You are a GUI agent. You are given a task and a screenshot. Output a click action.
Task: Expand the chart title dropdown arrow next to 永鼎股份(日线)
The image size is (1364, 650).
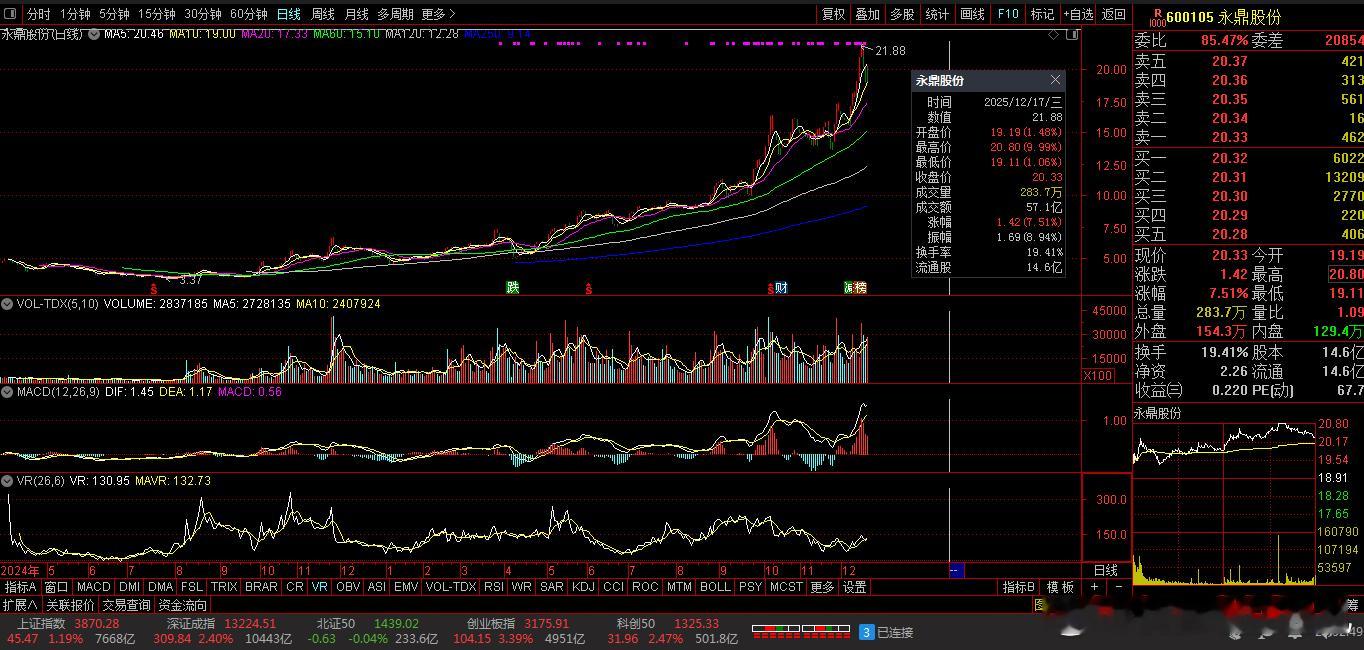[95, 34]
